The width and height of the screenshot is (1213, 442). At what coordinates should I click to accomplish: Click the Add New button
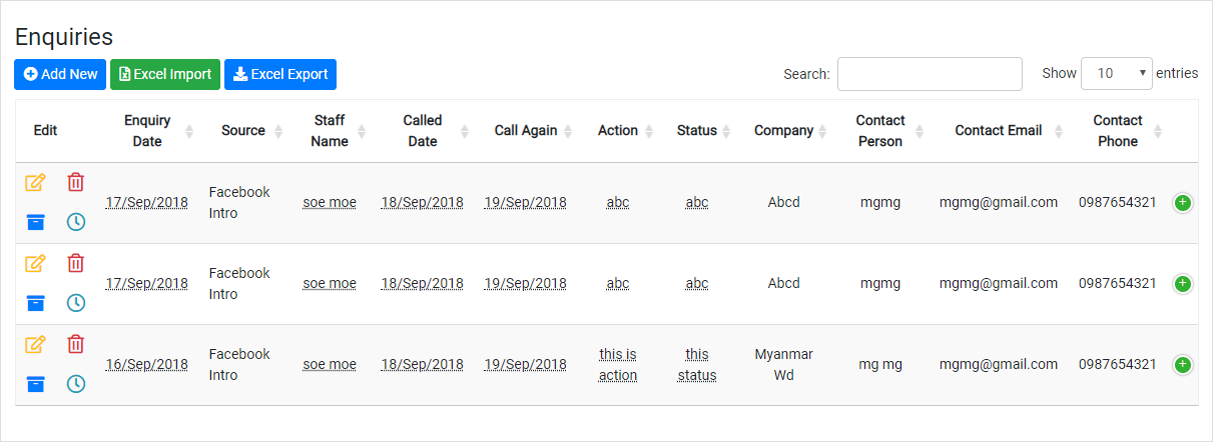coord(60,74)
